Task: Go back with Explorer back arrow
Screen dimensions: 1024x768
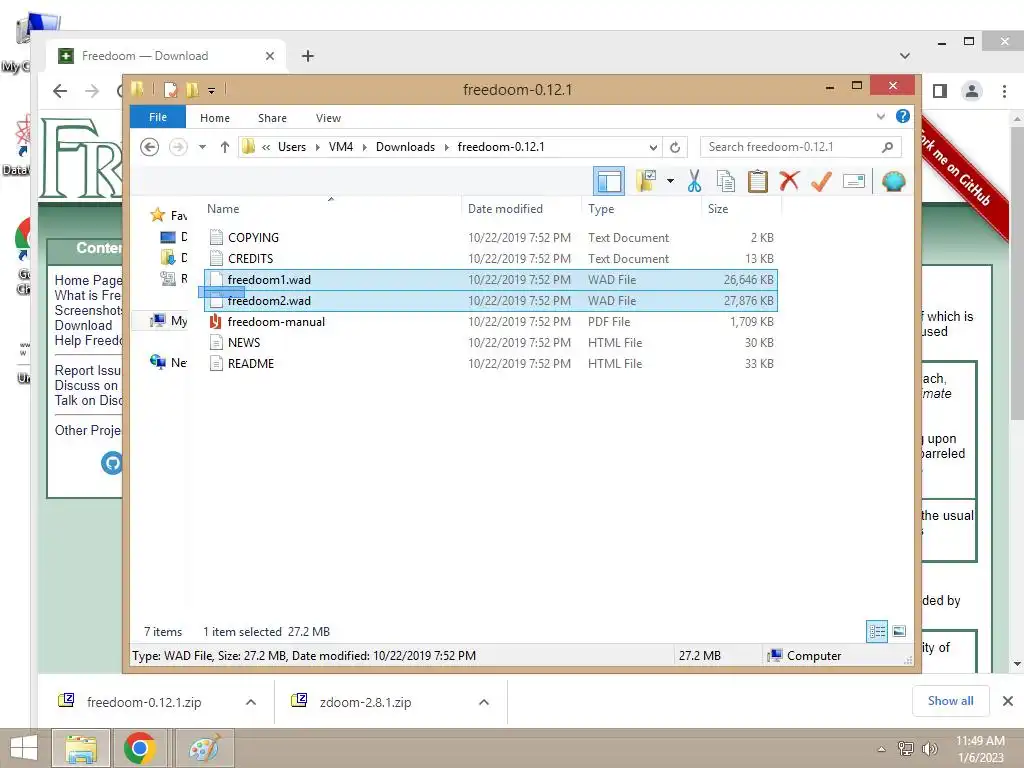Action: click(150, 147)
